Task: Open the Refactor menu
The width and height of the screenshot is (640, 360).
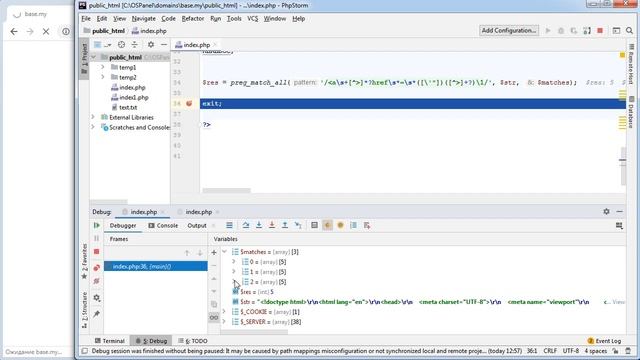Action: pos(193,19)
